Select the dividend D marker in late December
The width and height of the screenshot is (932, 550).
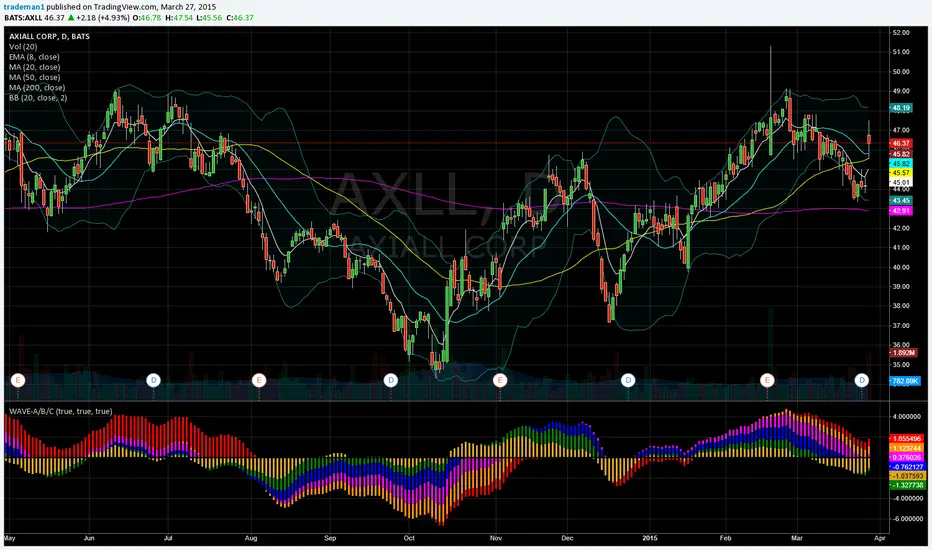click(x=628, y=380)
